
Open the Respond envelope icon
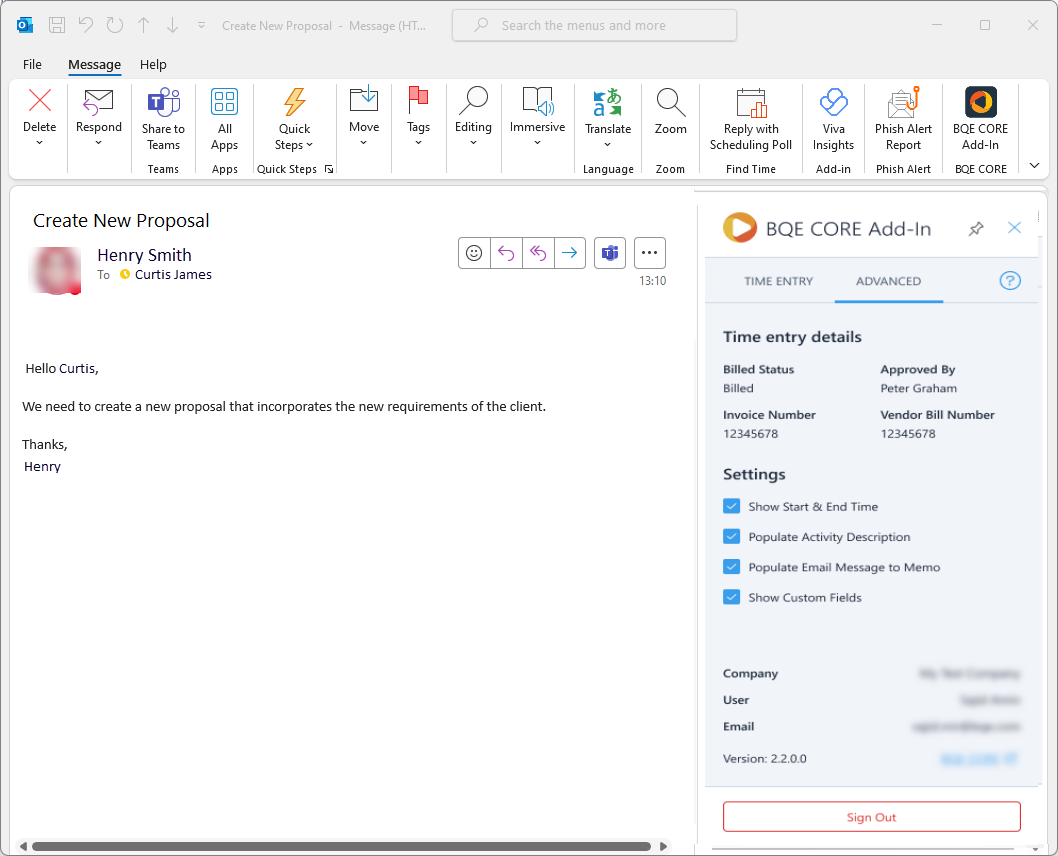99,102
